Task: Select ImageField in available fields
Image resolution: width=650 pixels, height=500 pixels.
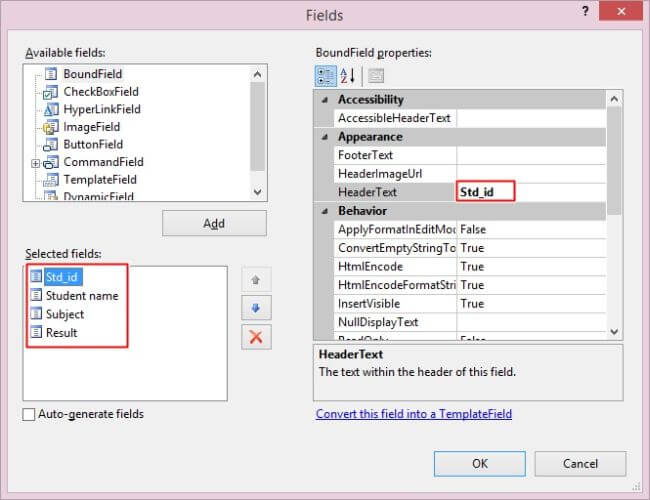Action: click(x=92, y=127)
